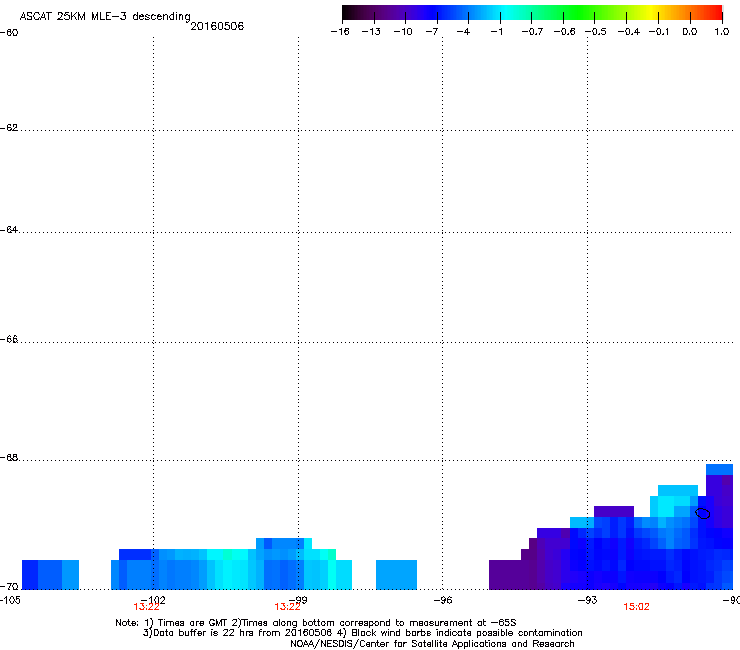The image size is (740, 650).
Task: Click the red 13:22 time under -102
Action: pyautogui.click(x=146, y=607)
